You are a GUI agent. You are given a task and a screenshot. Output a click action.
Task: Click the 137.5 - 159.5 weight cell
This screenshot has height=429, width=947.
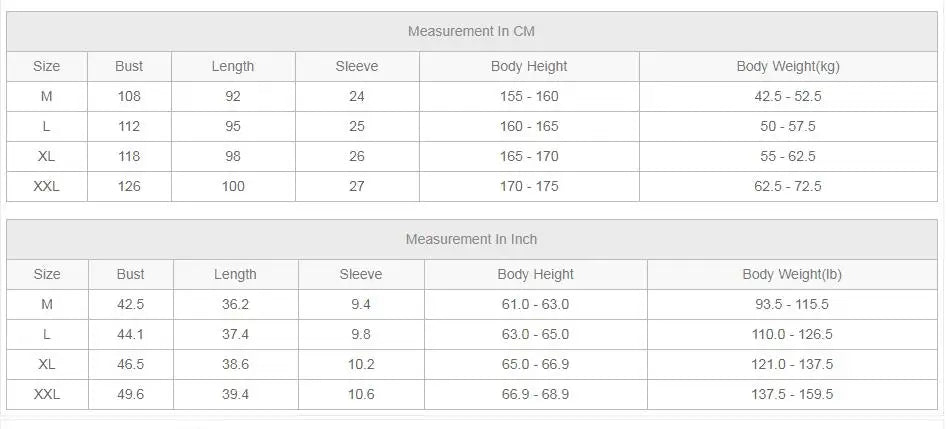pyautogui.click(x=792, y=395)
